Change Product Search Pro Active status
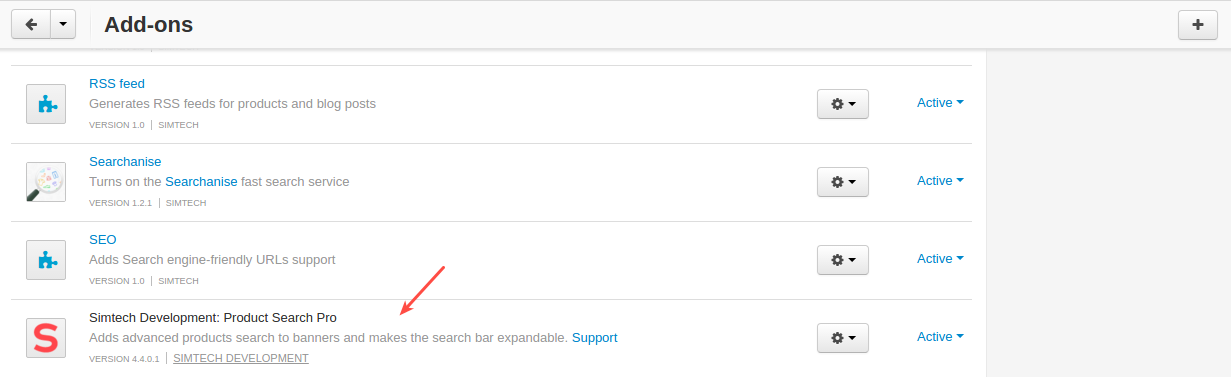The image size is (1231, 377). (x=940, y=336)
